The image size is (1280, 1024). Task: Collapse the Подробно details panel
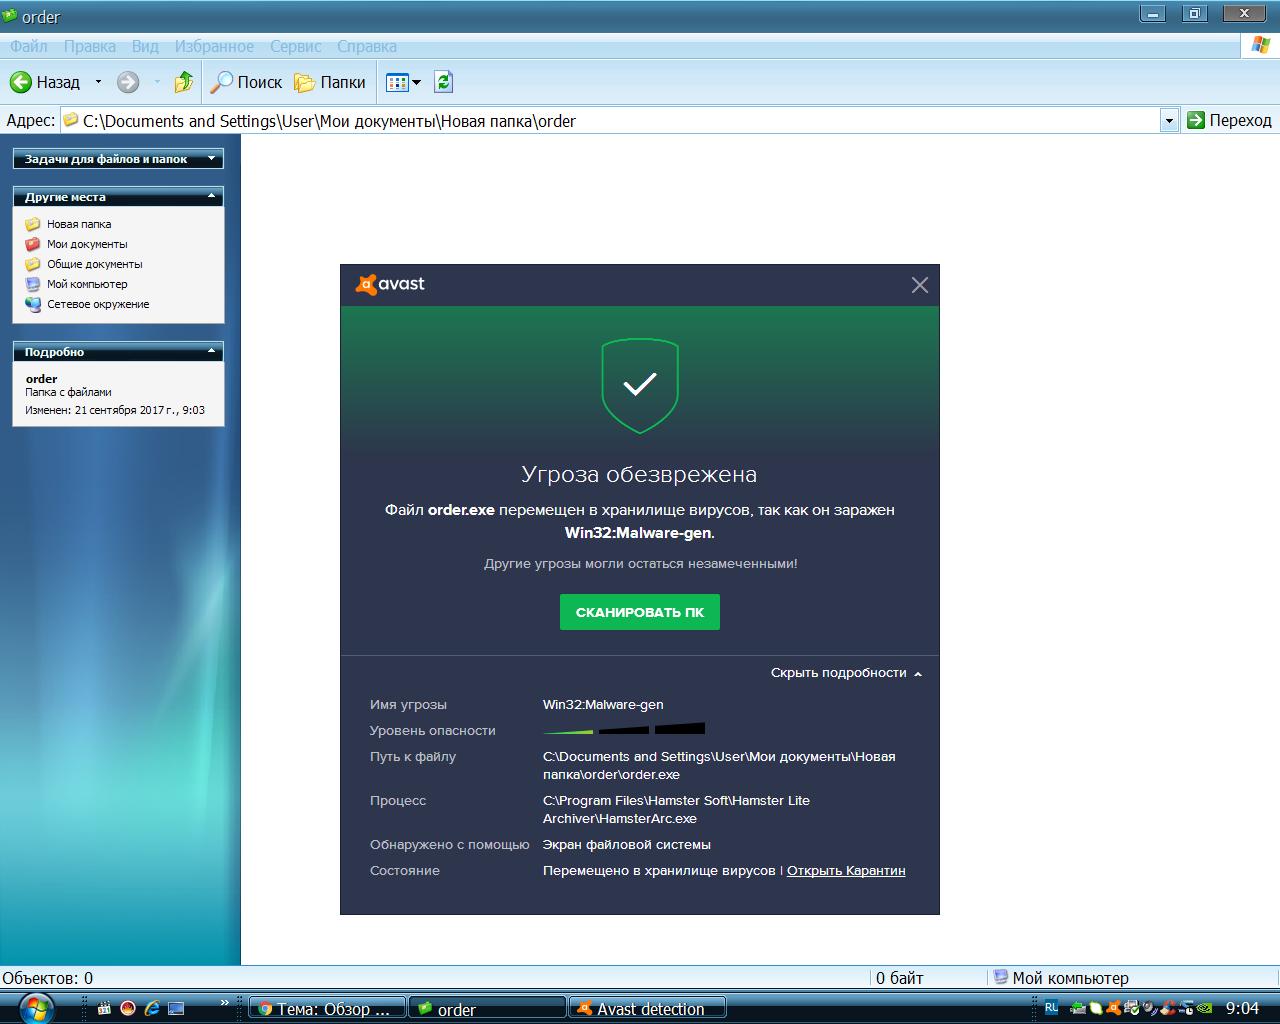pyautogui.click(x=118, y=352)
